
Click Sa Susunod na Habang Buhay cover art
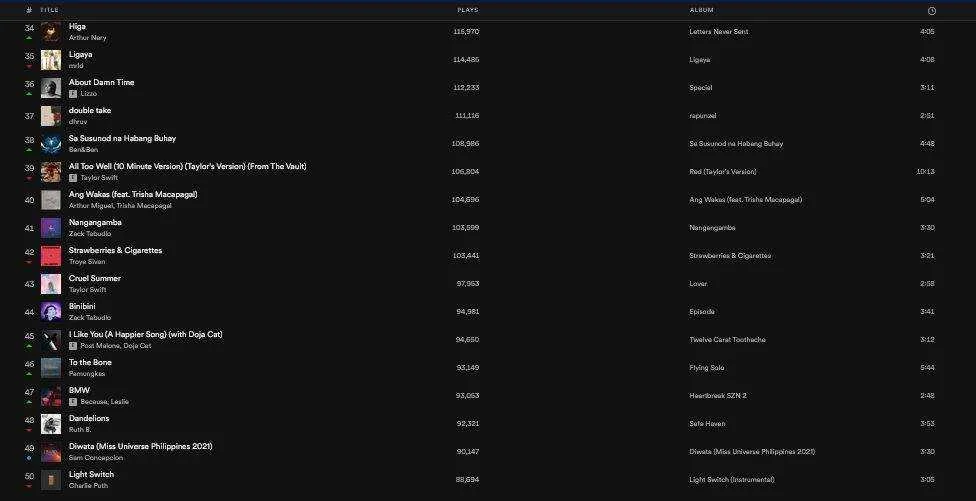[x=51, y=144]
